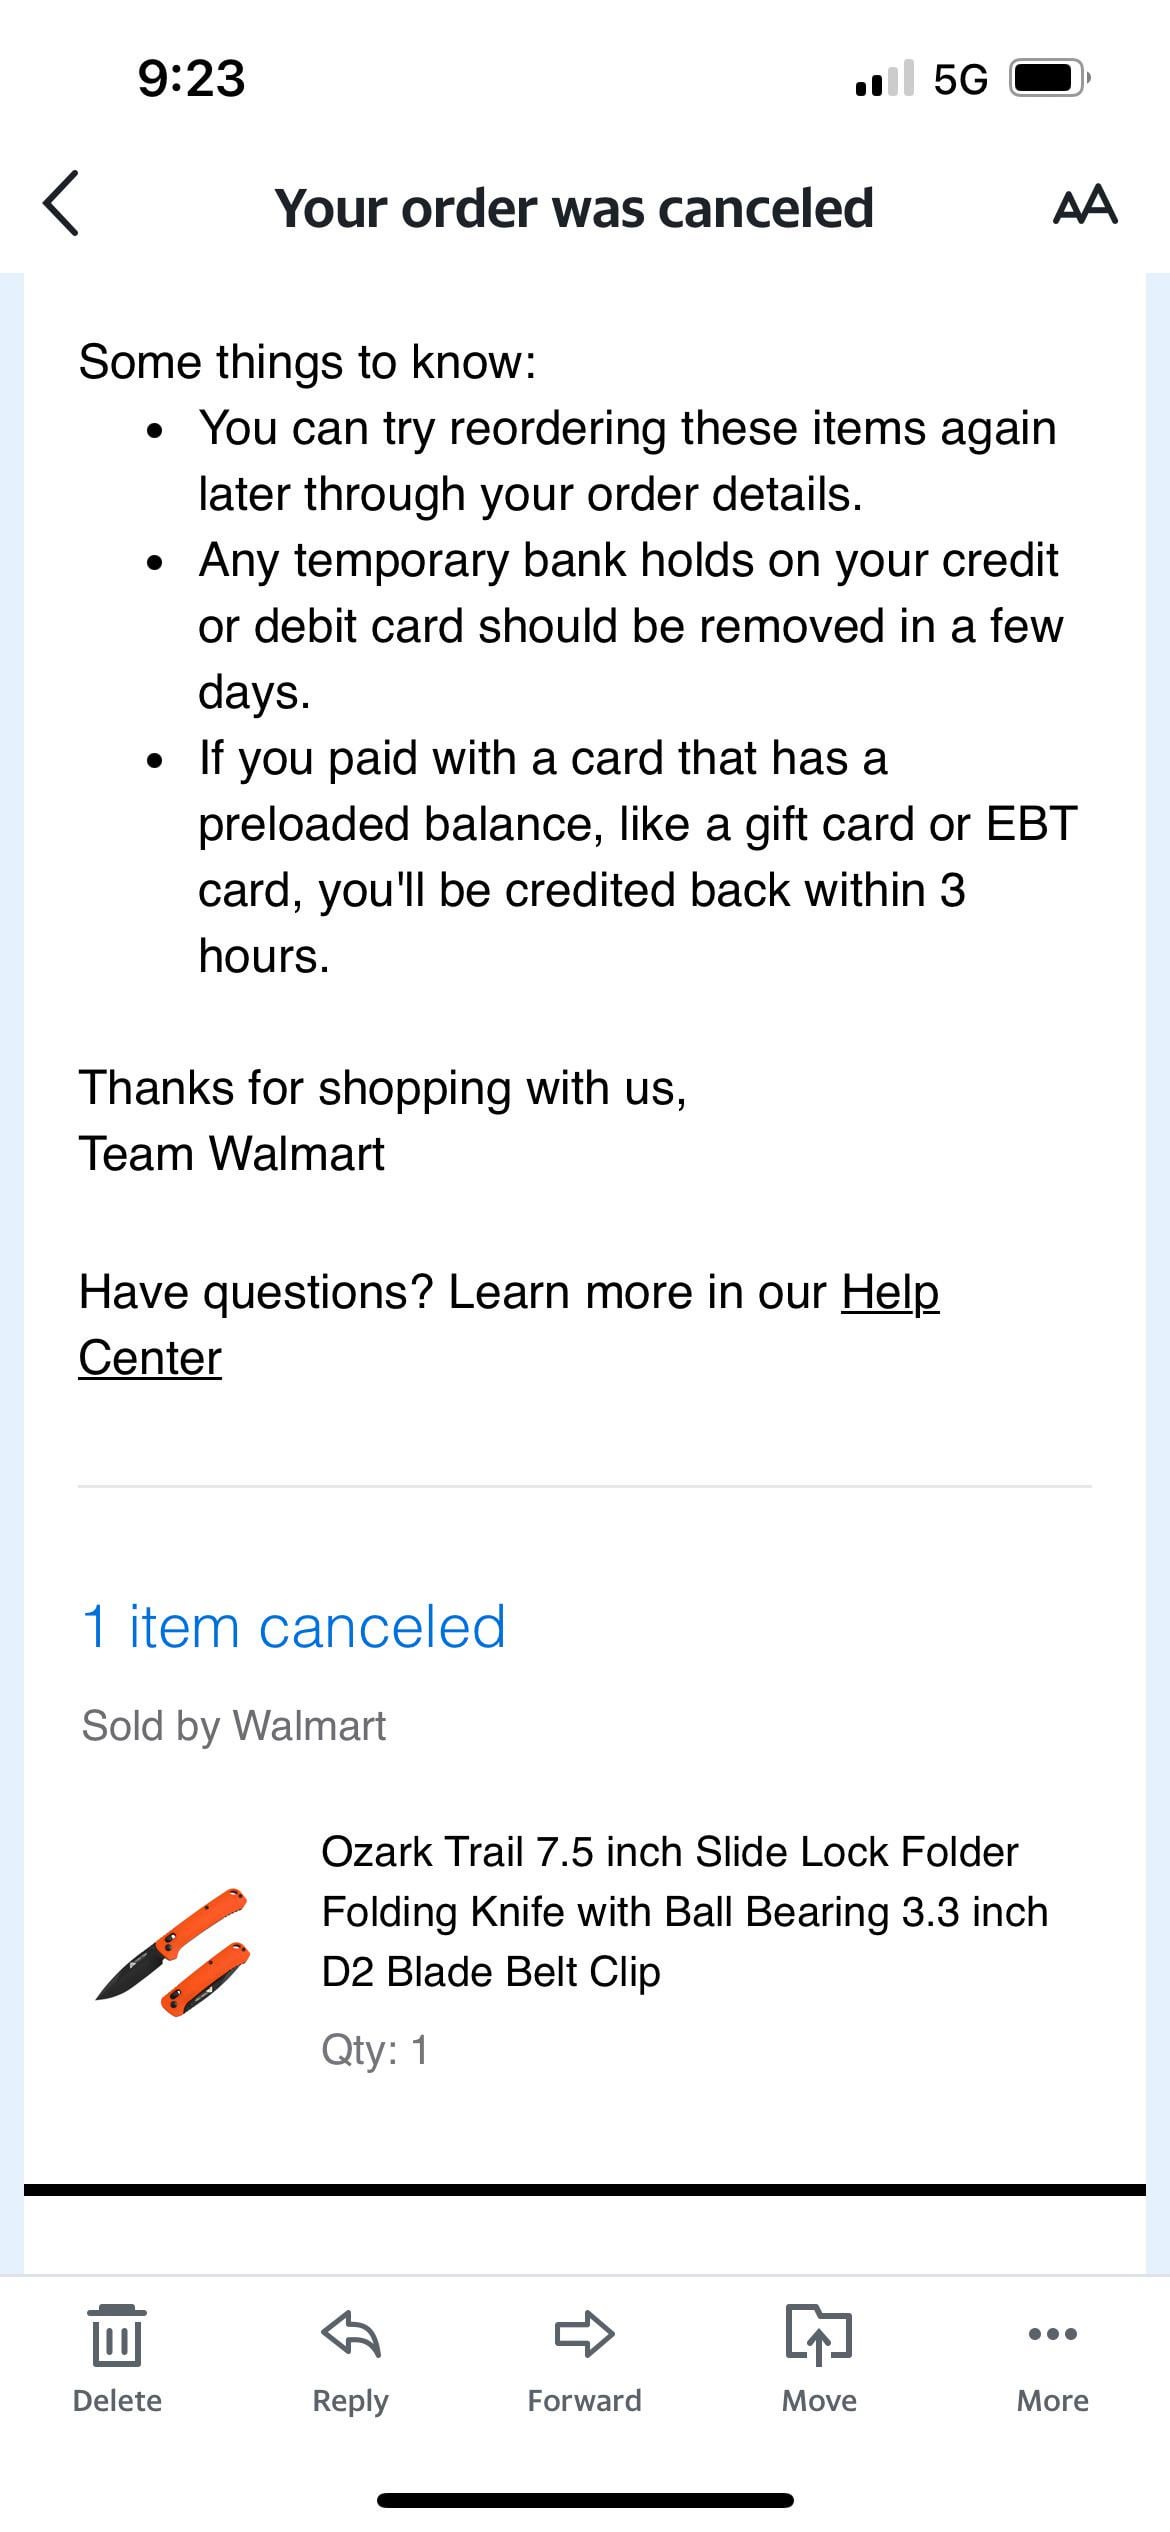This screenshot has height=2532, width=1170.
Task: Tap the "Team Walmart" signature line
Action: click(231, 1154)
